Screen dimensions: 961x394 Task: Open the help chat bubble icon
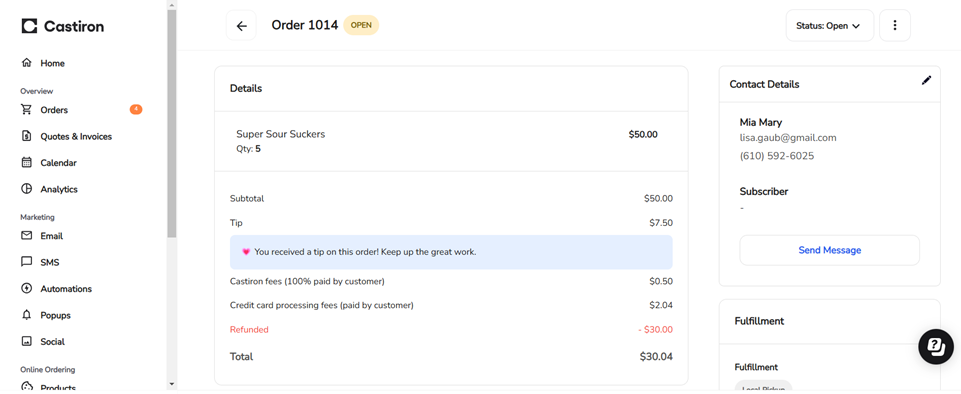coord(935,347)
